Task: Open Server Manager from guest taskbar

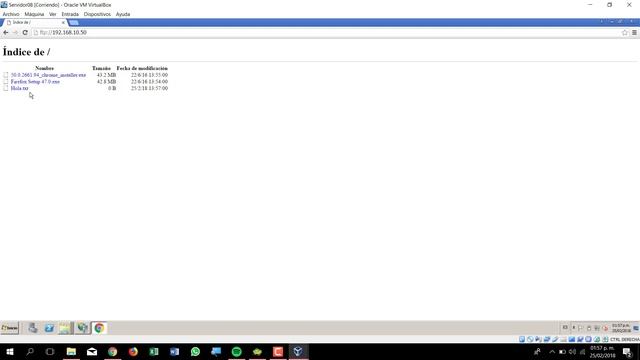Action: (x=33, y=328)
